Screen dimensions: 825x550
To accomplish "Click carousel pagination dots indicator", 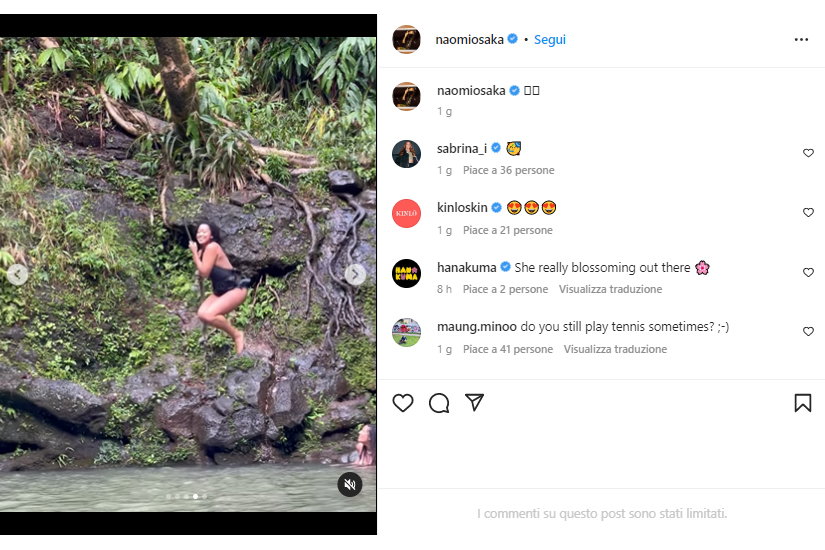I will pyautogui.click(x=184, y=497).
